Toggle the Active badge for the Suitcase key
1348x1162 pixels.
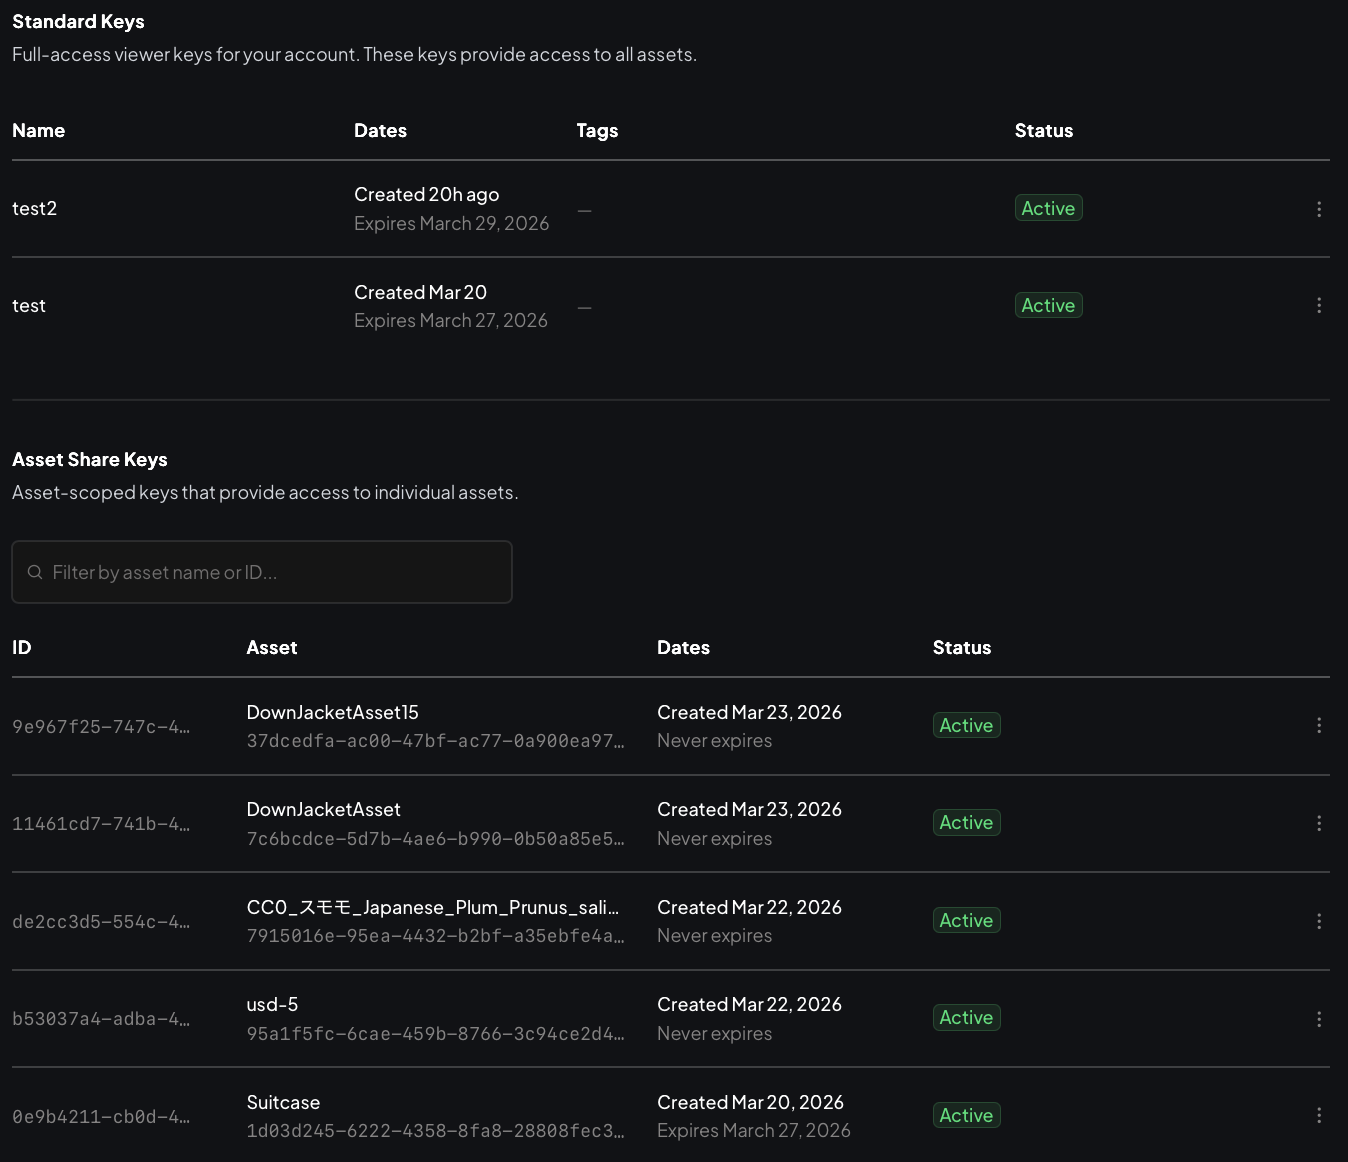coord(966,1114)
